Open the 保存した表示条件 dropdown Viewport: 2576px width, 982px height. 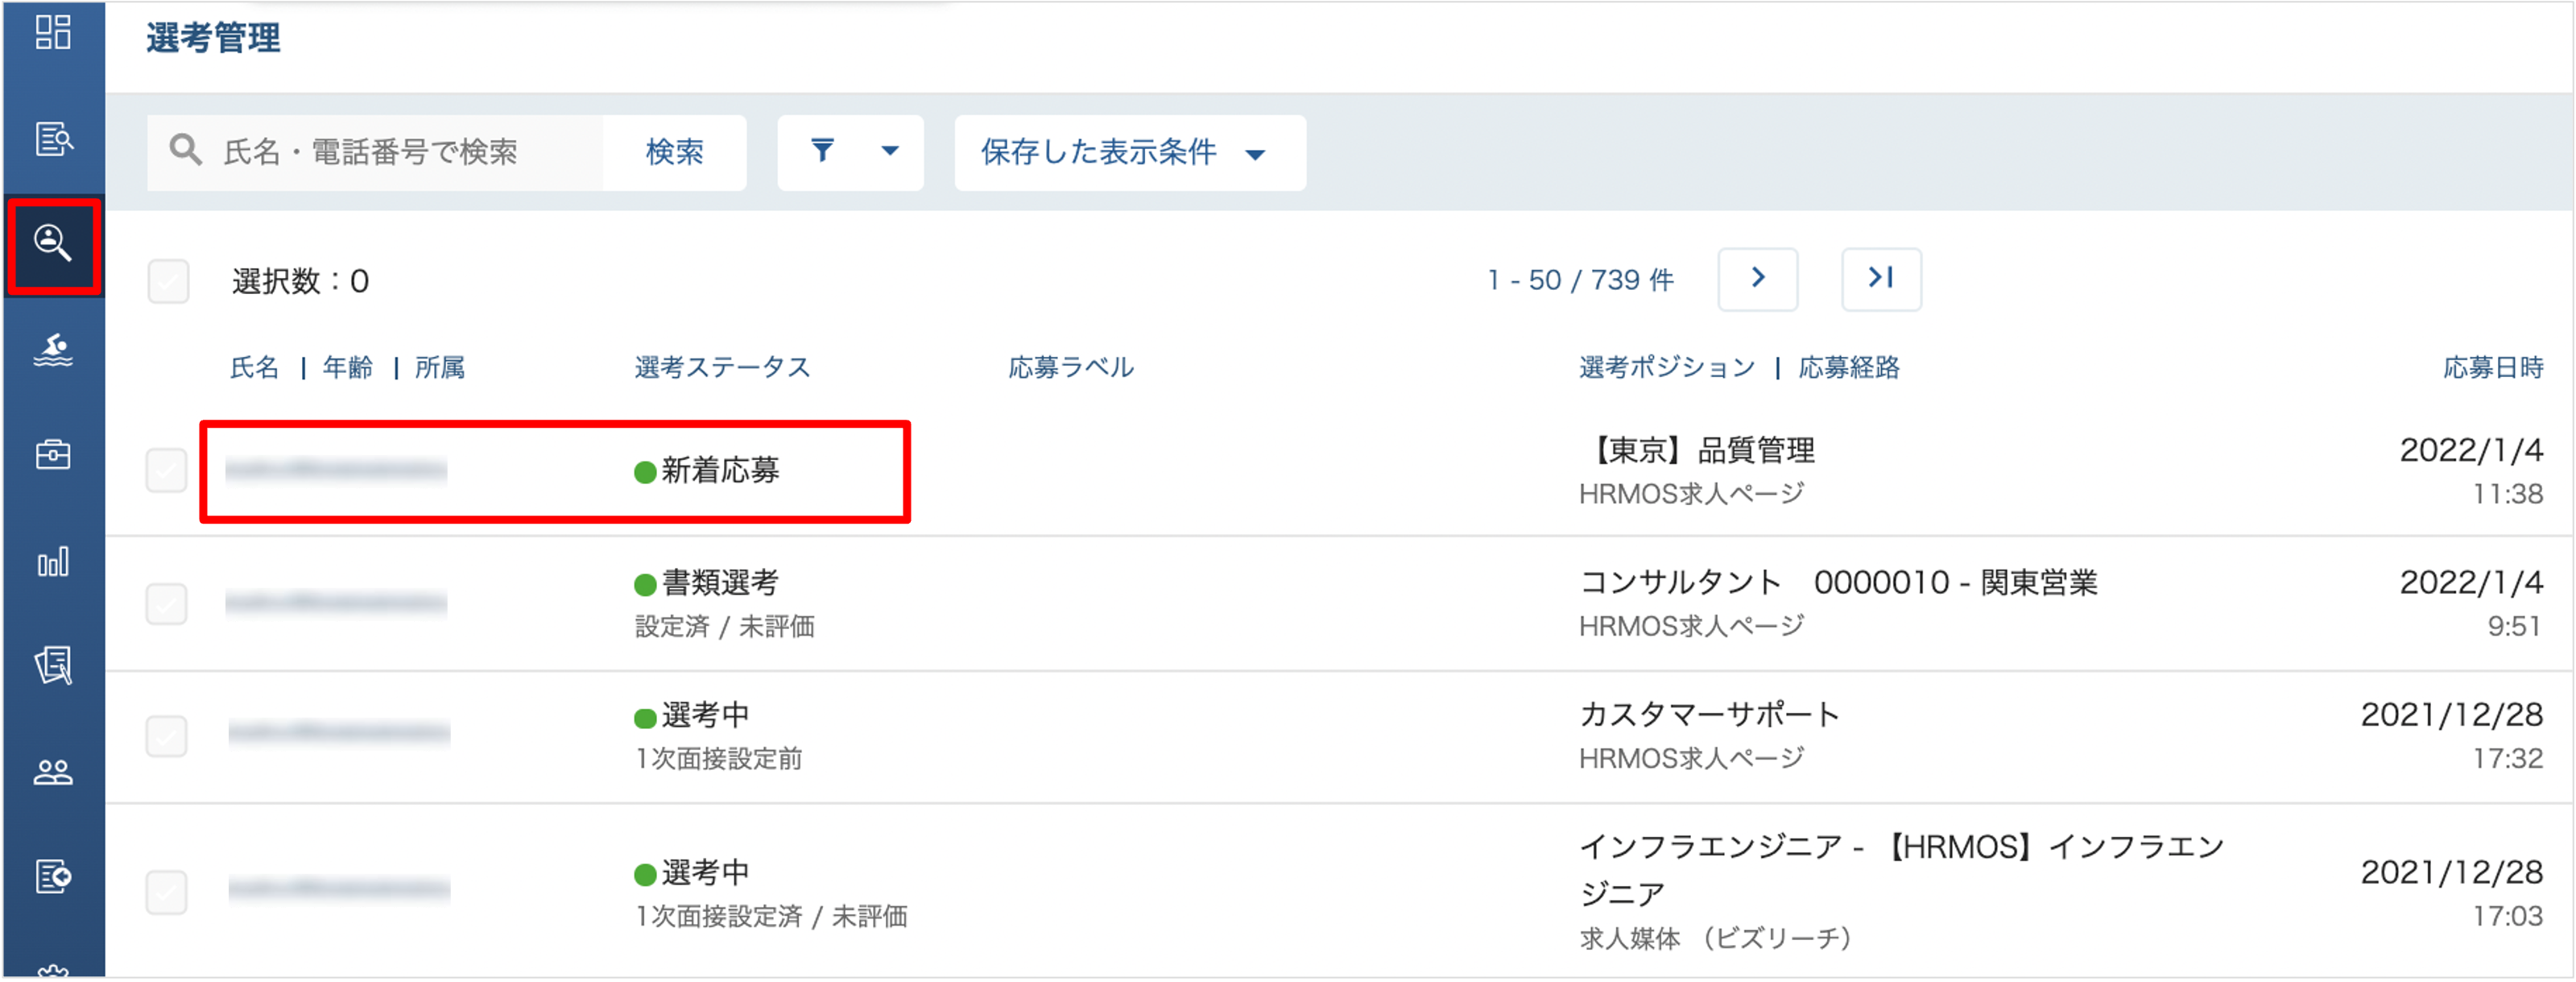pos(1129,152)
